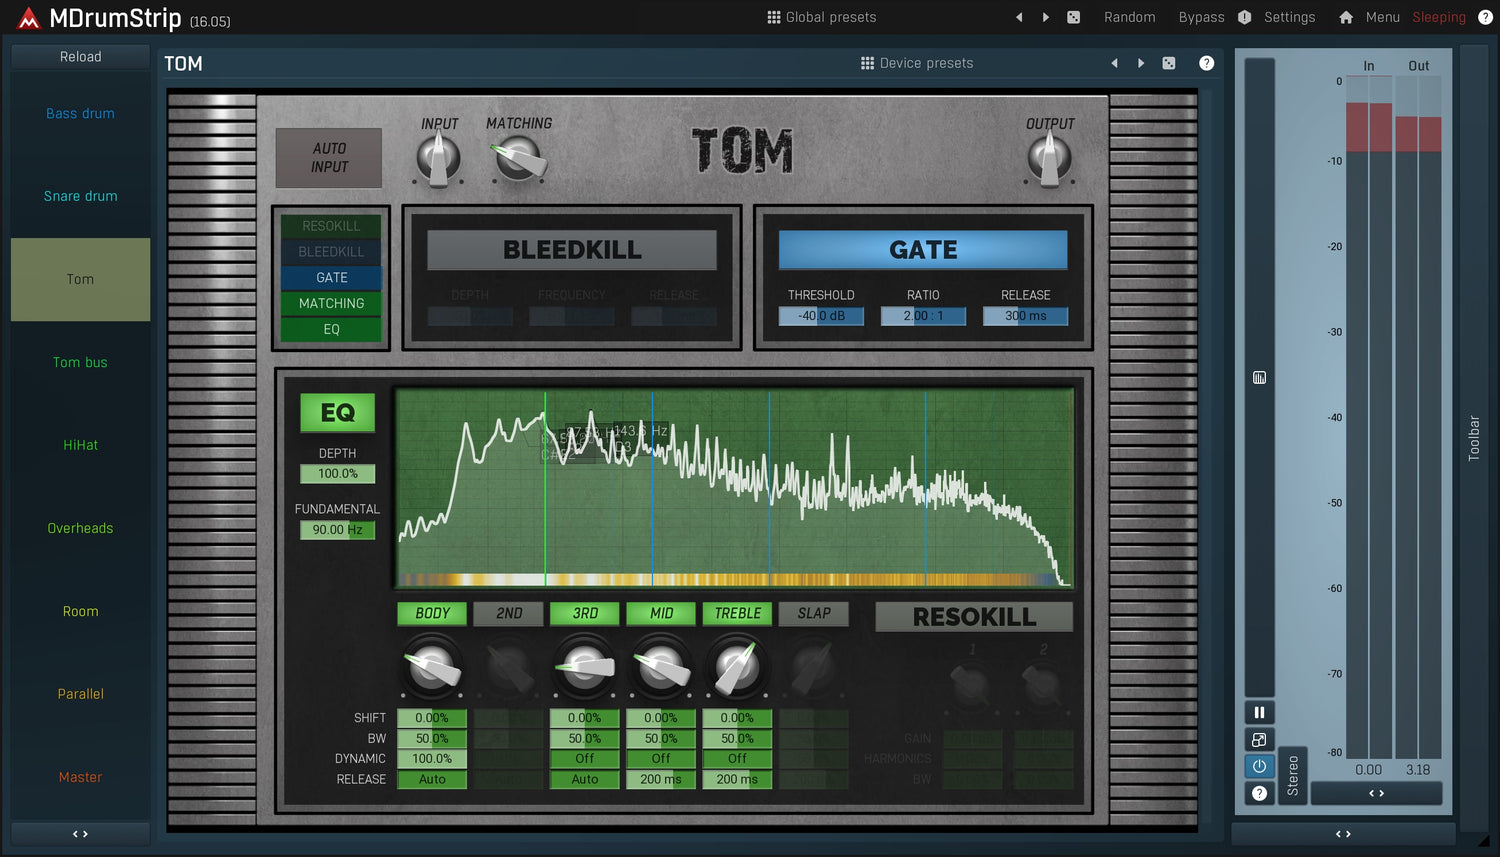This screenshot has height=857, width=1500.
Task: Enable the 2ND harmonic band
Action: 509,613
